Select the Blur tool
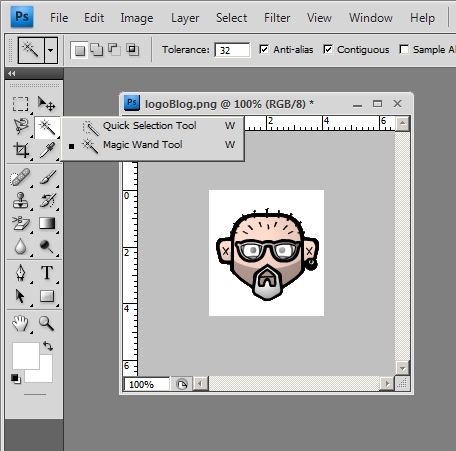This screenshot has width=456, height=451. coord(20,247)
